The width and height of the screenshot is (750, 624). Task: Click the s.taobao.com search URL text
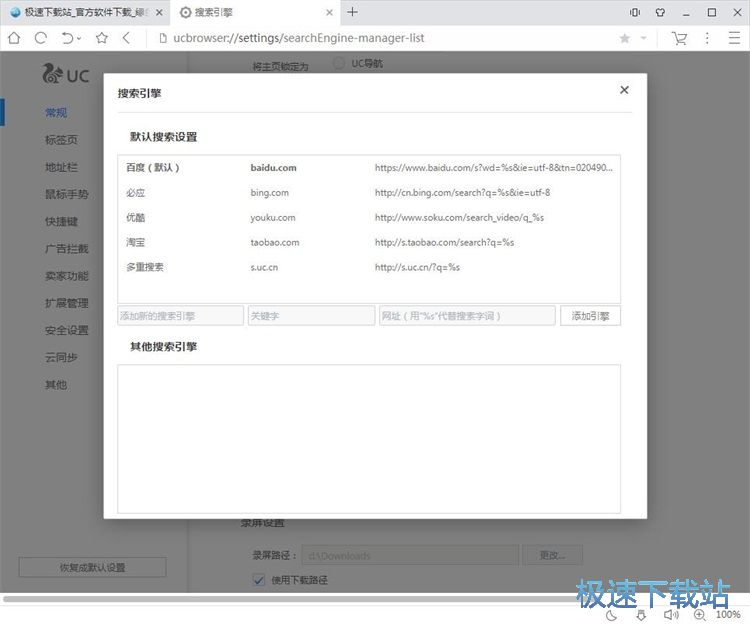point(444,242)
